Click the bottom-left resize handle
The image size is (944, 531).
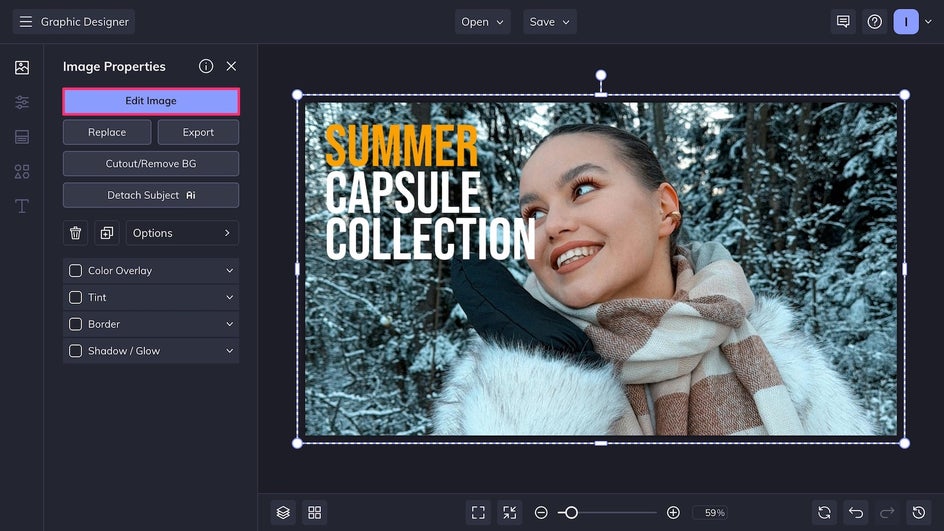[297, 443]
